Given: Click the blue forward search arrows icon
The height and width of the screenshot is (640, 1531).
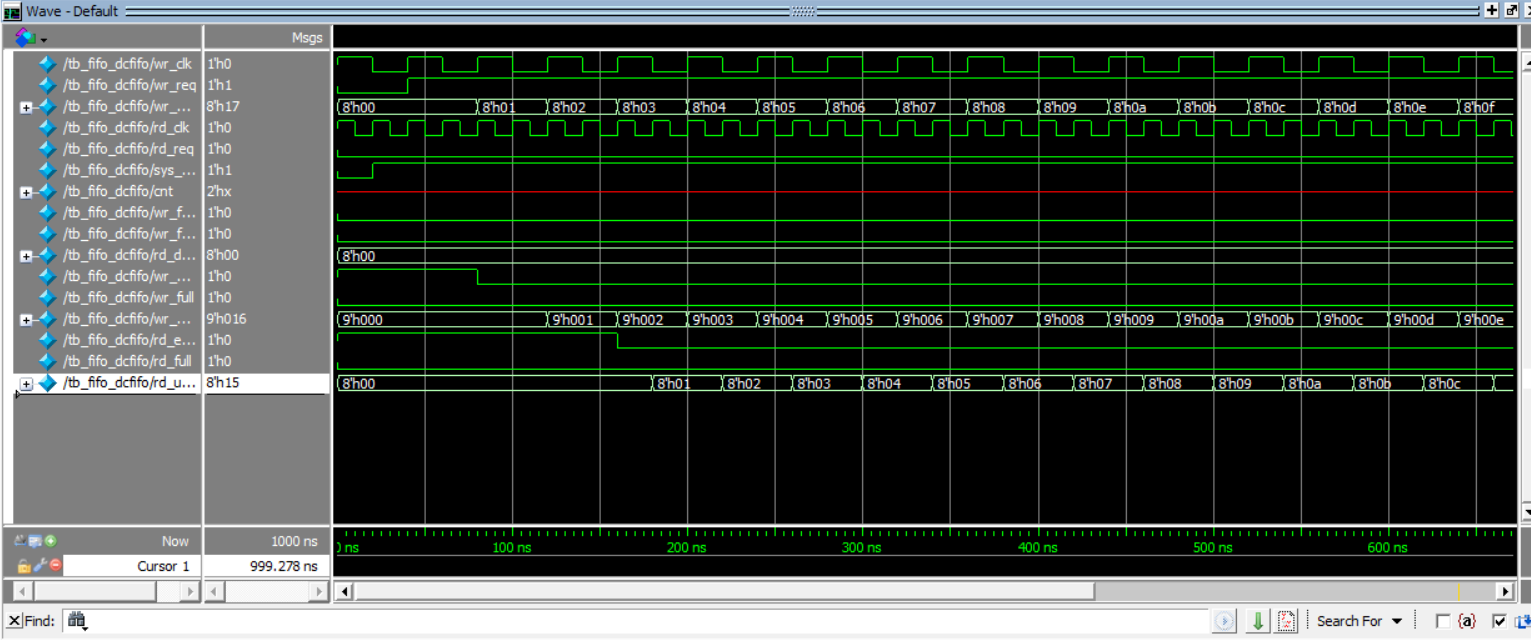Looking at the screenshot, I should point(1225,621).
